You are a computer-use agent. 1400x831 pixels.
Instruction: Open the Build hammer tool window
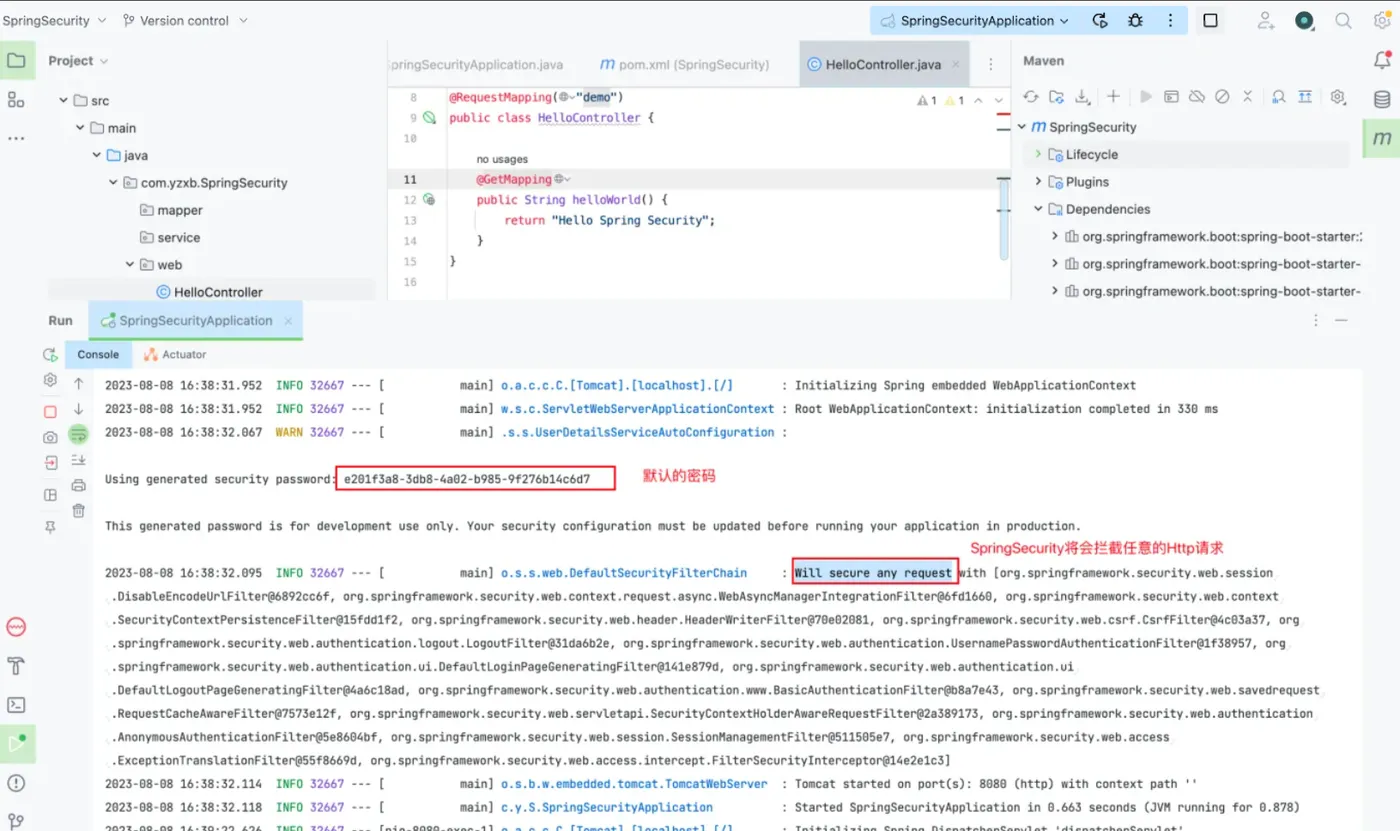pyautogui.click(x=16, y=666)
